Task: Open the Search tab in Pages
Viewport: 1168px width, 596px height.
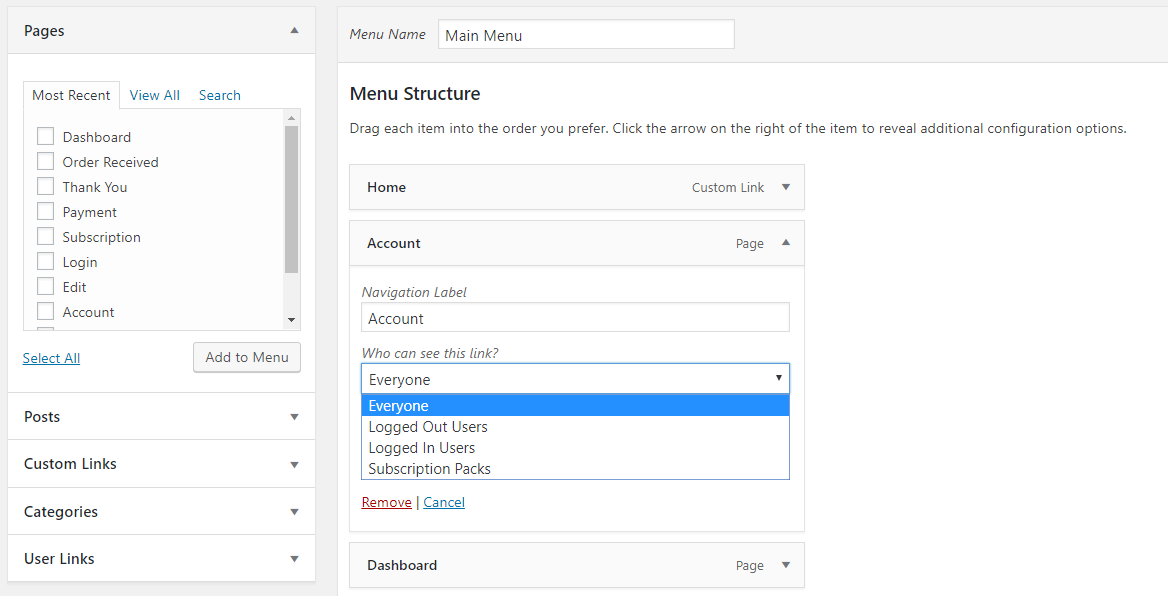Action: tap(220, 95)
